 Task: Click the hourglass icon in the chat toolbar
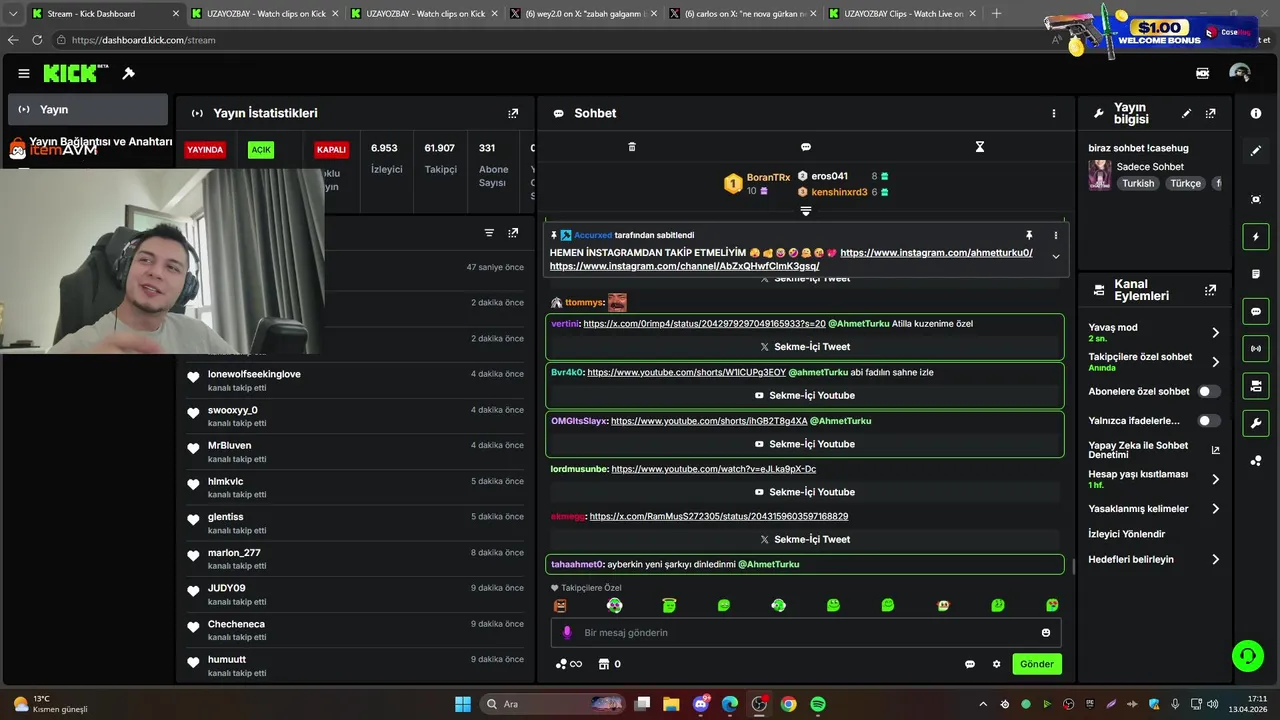coord(980,147)
